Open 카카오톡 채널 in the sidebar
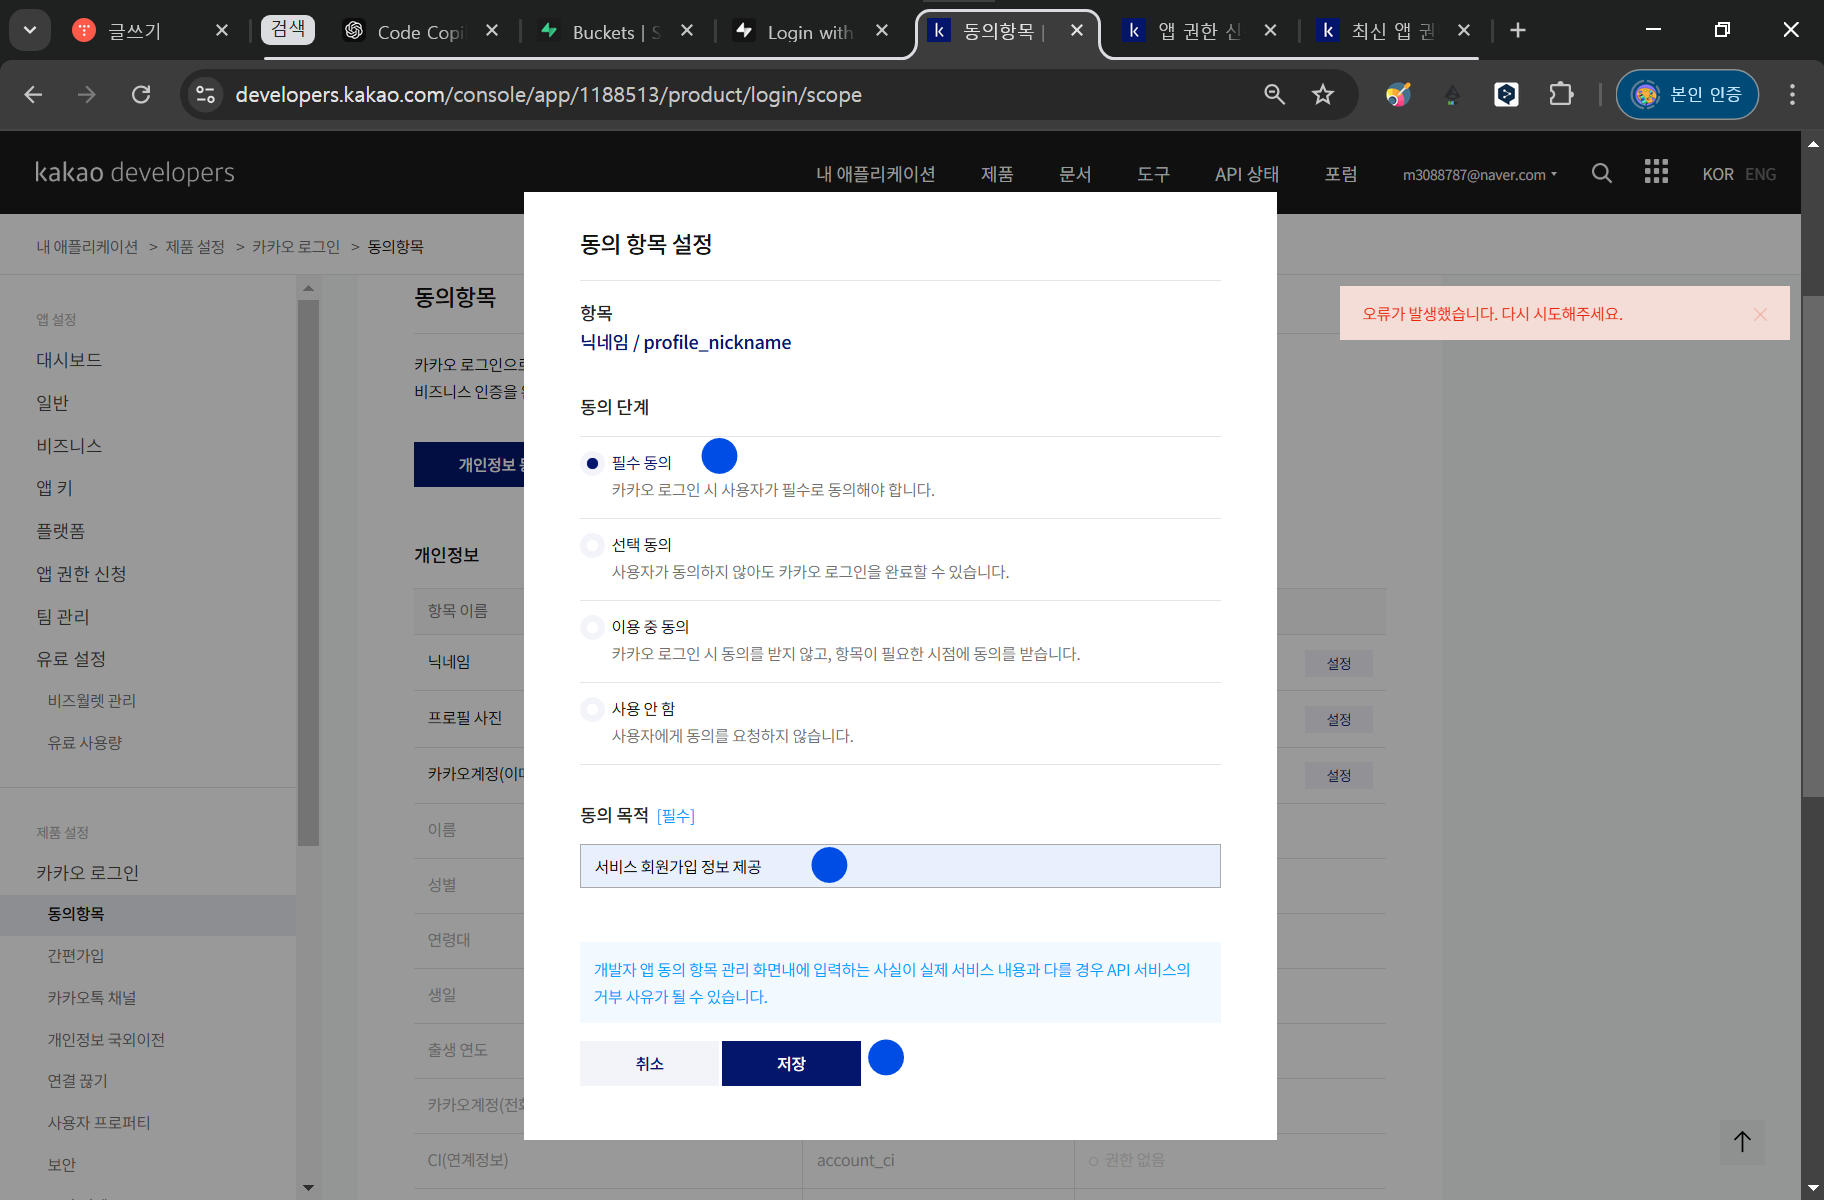The height and width of the screenshot is (1200, 1824). pyautogui.click(x=92, y=998)
